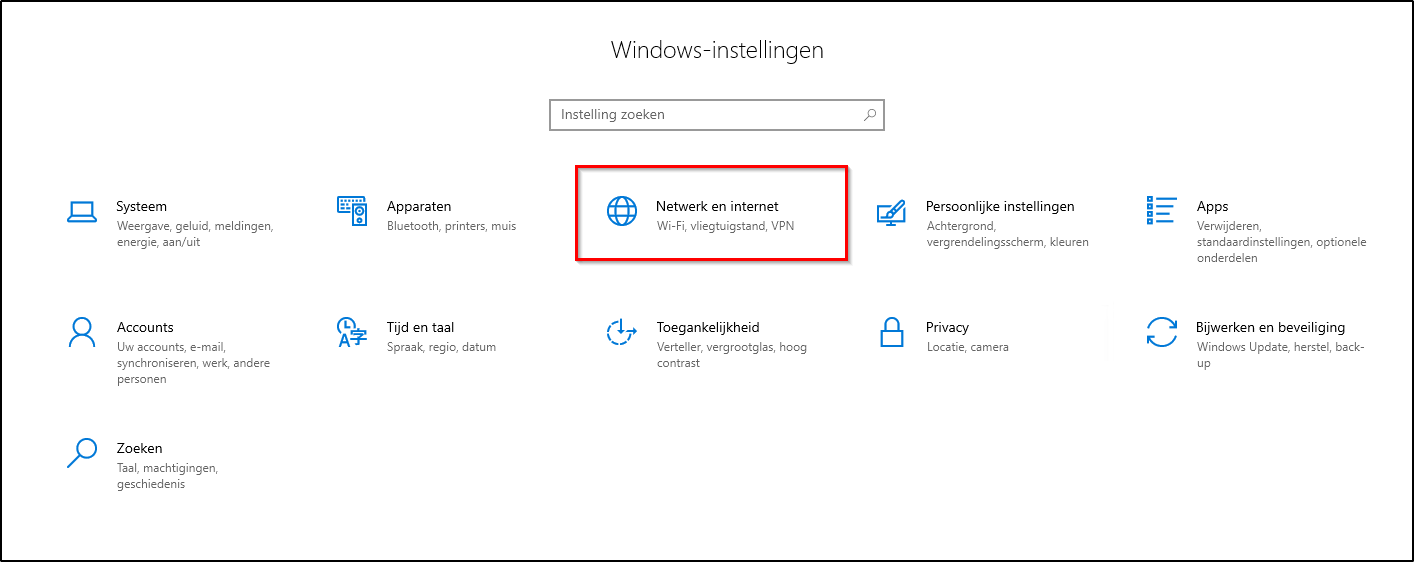
Task: Click the Accounts settings label
Action: tap(145, 328)
